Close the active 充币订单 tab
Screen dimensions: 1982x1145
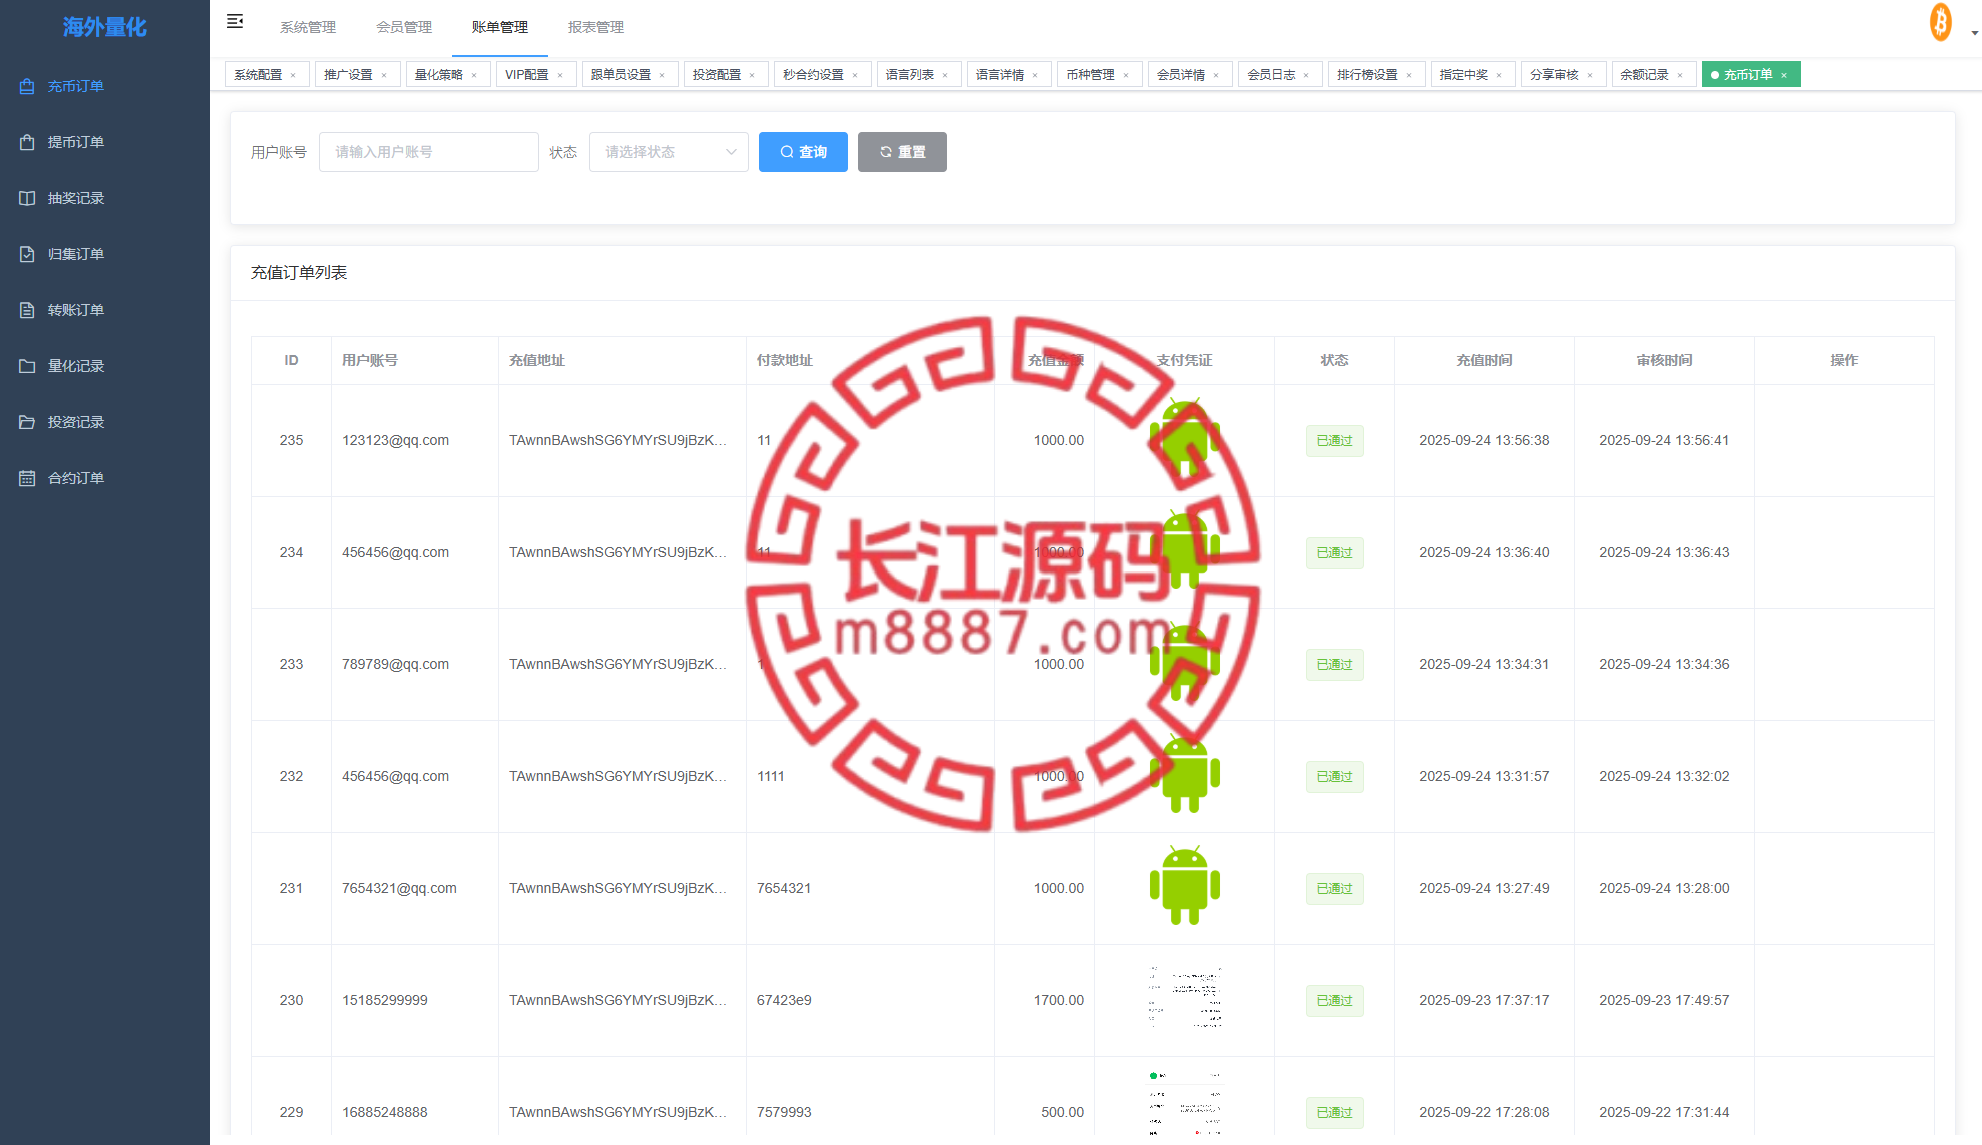tap(1784, 76)
